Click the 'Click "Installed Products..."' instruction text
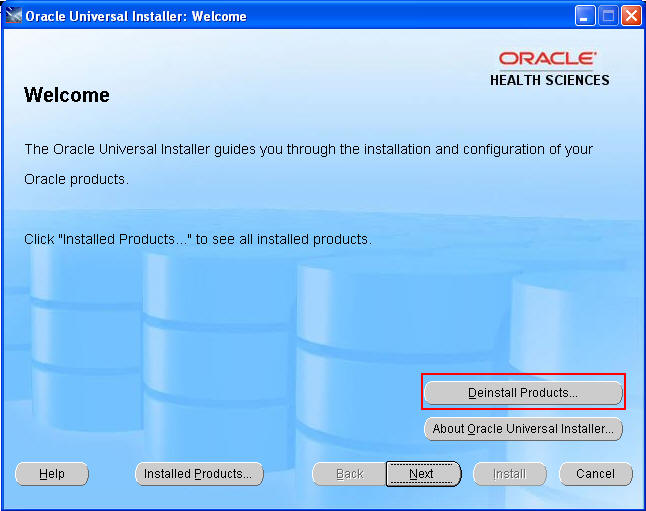 (x=198, y=239)
